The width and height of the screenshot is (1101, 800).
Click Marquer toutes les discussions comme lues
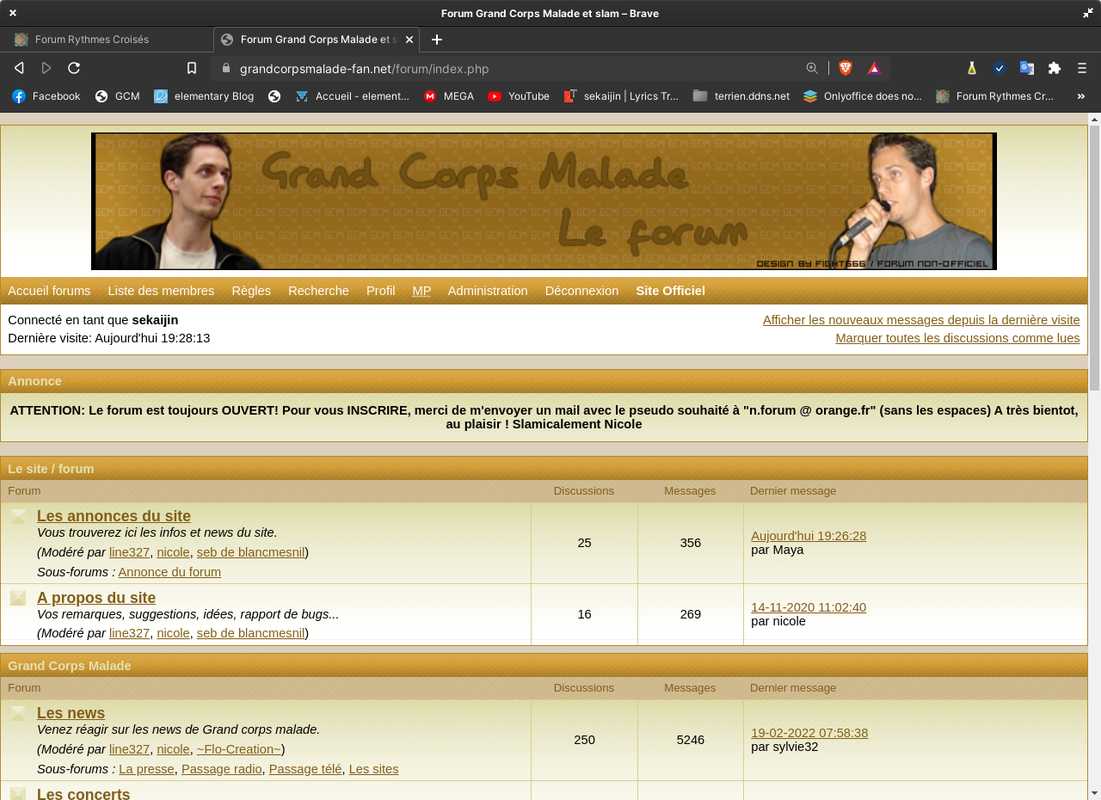(957, 339)
